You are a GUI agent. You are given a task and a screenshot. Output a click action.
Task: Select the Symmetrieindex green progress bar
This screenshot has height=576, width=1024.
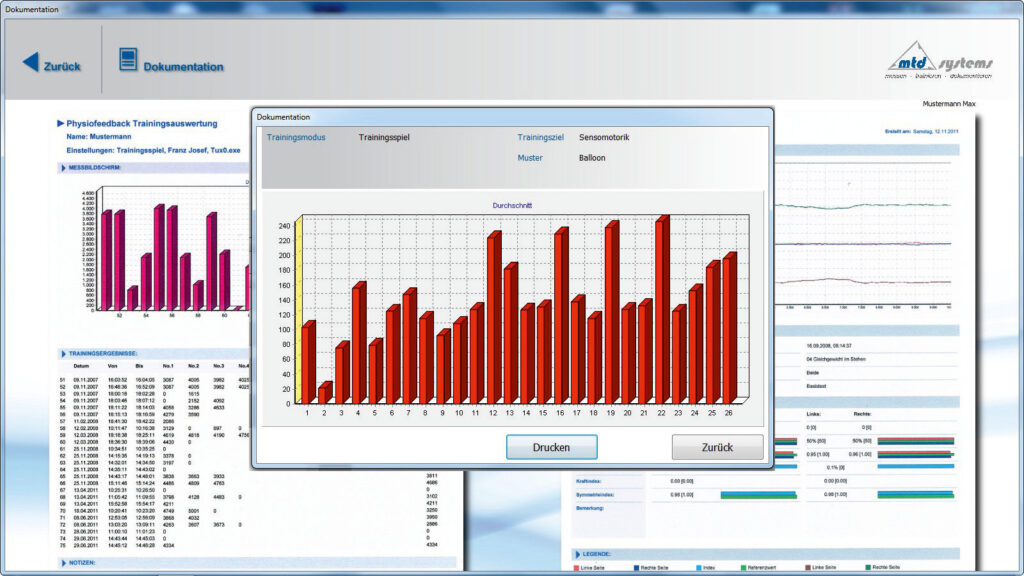click(x=760, y=494)
